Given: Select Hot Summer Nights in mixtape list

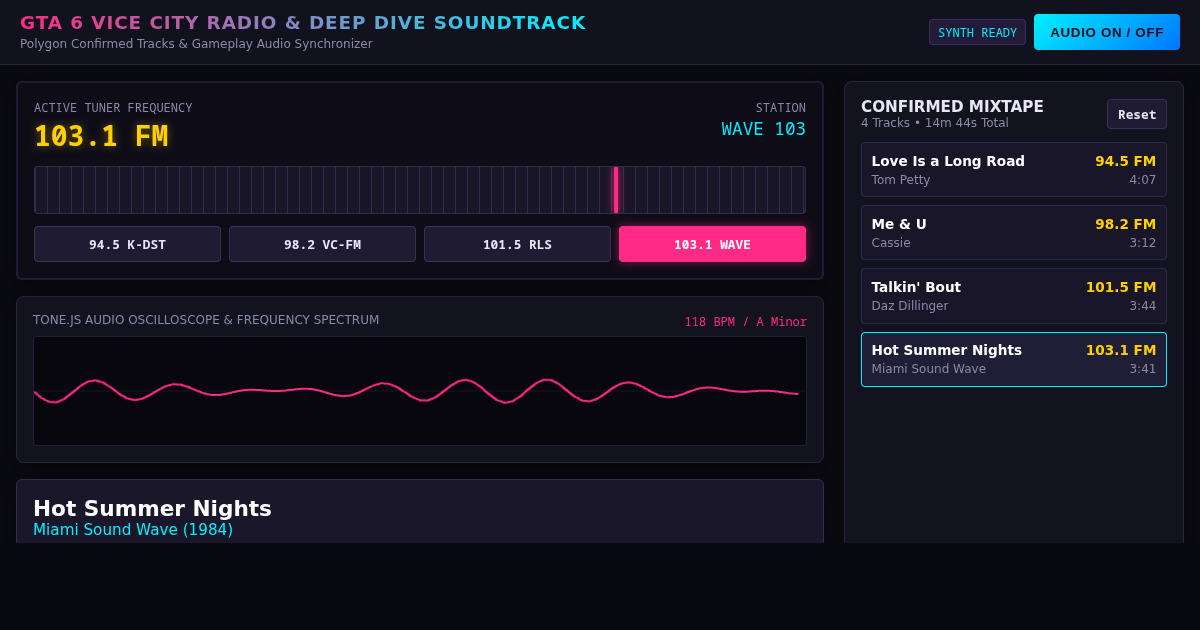Looking at the screenshot, I should coord(1014,359).
